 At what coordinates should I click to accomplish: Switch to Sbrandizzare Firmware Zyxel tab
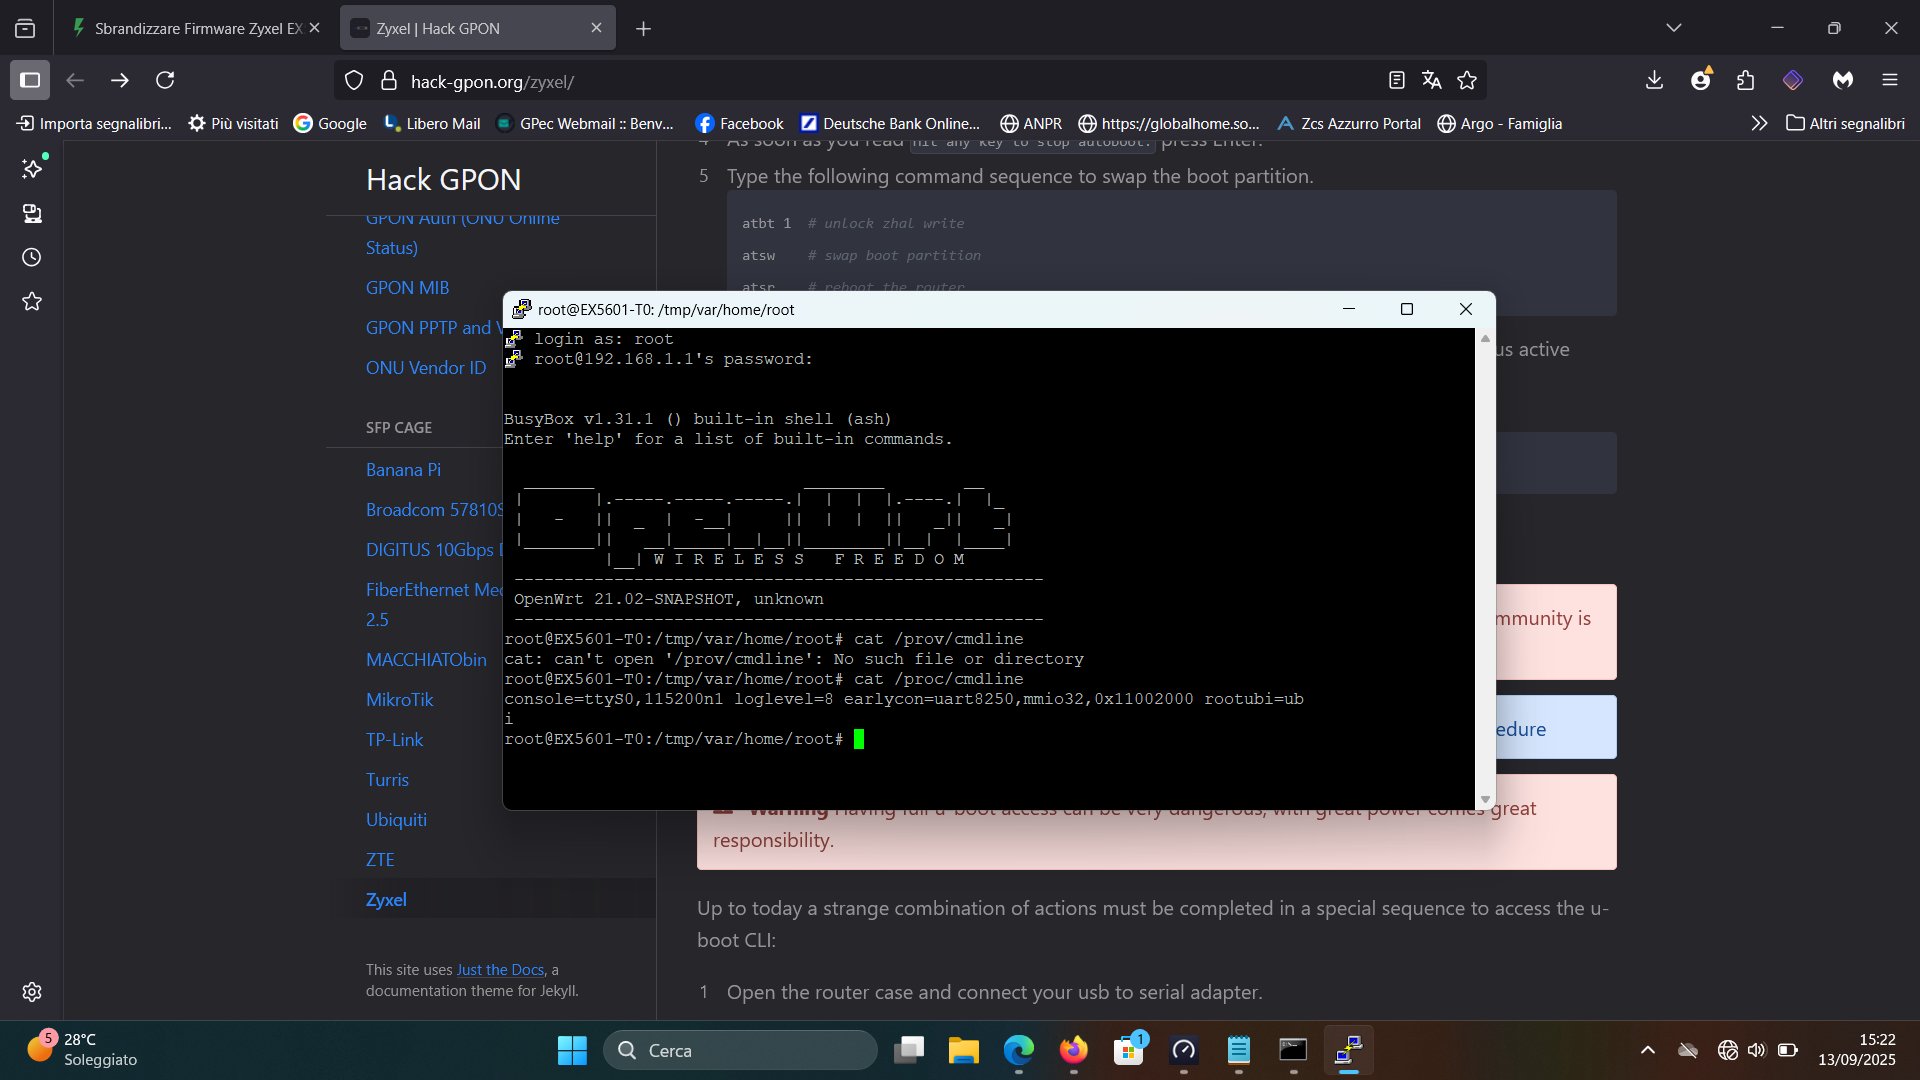click(x=197, y=28)
